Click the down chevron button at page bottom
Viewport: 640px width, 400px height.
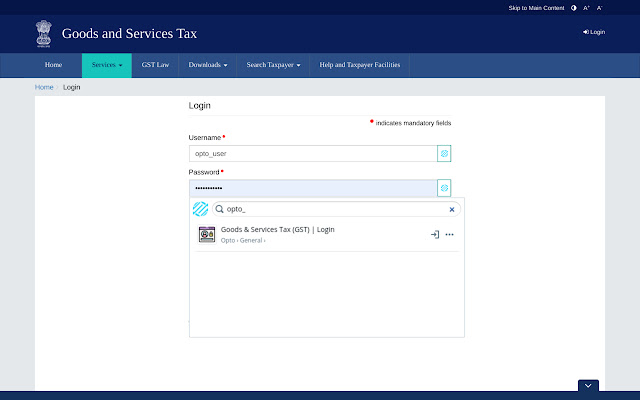[588, 386]
